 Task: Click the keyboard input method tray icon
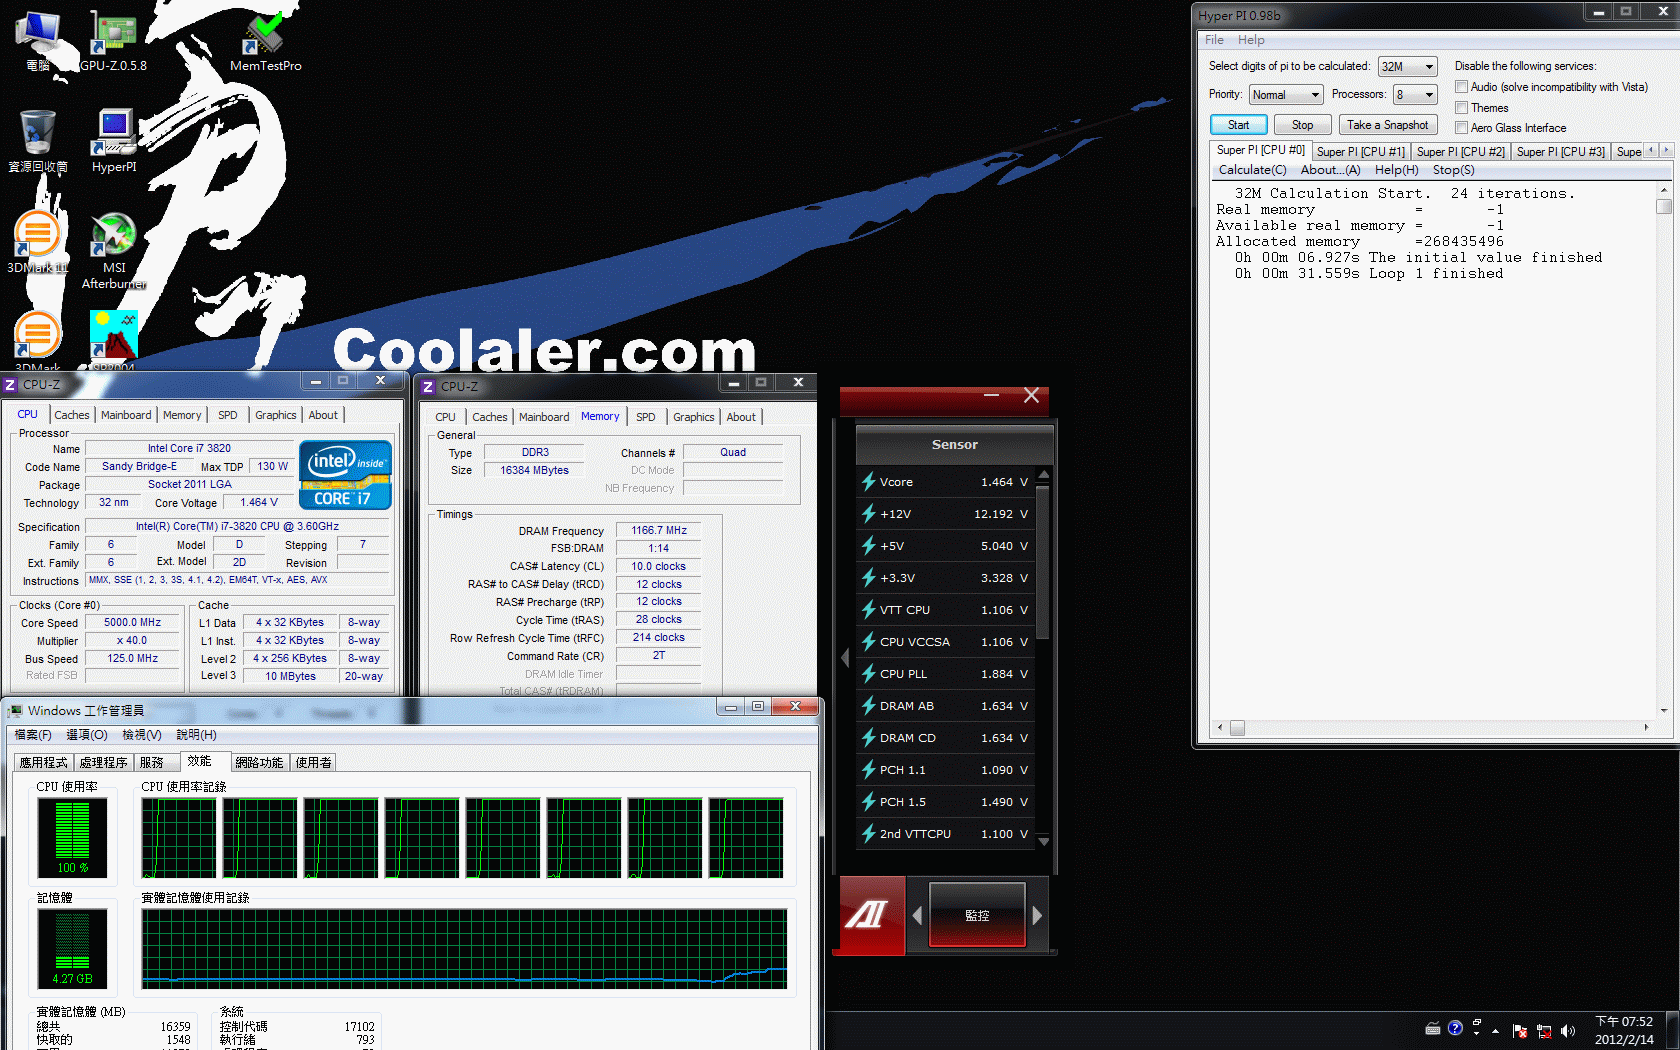tap(1433, 1028)
